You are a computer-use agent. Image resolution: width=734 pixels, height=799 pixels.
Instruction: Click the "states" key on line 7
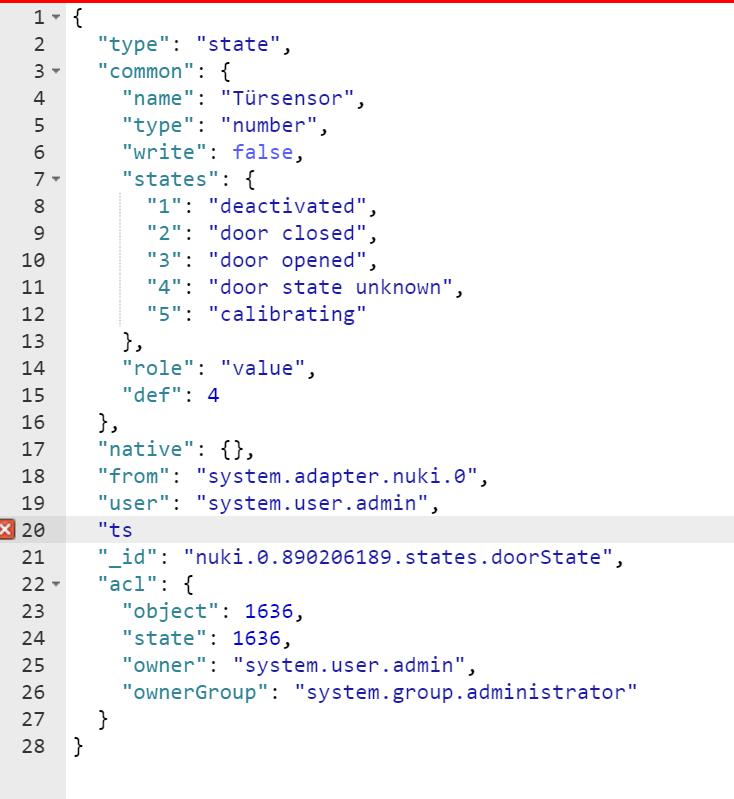[x=170, y=179]
